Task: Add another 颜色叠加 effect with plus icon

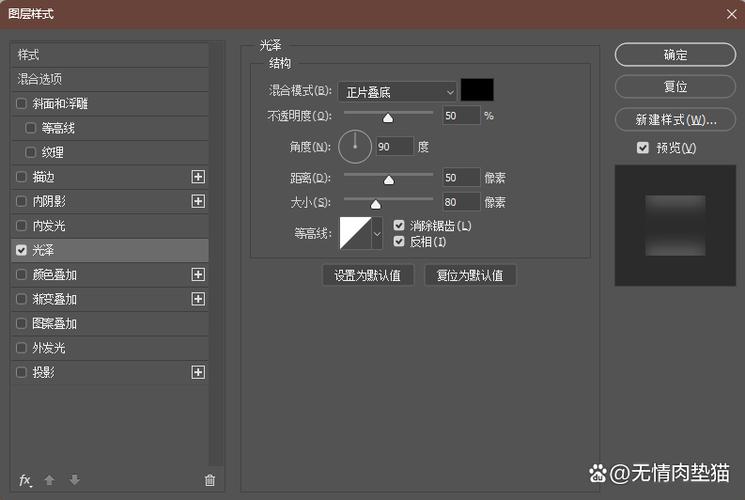Action: coord(198,274)
